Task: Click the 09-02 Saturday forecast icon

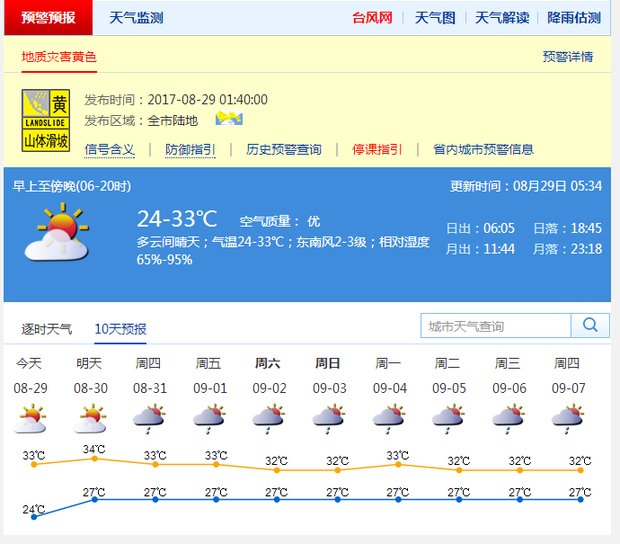Action: [268, 418]
